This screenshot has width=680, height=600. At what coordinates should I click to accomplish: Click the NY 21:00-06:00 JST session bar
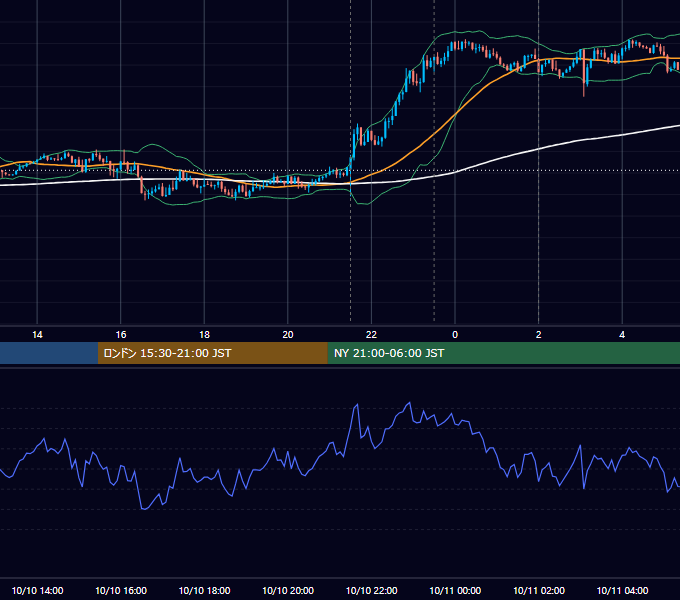tap(503, 353)
